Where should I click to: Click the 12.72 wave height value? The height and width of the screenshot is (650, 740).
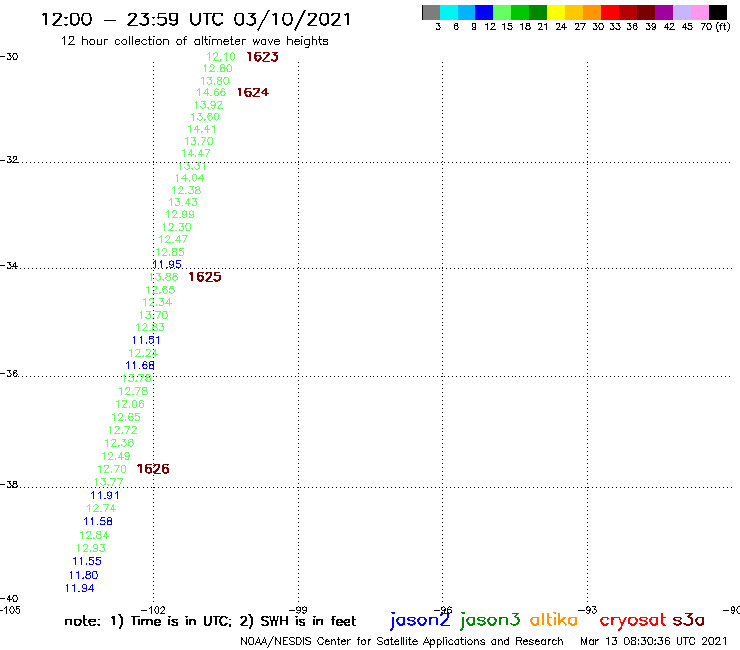click(x=123, y=431)
